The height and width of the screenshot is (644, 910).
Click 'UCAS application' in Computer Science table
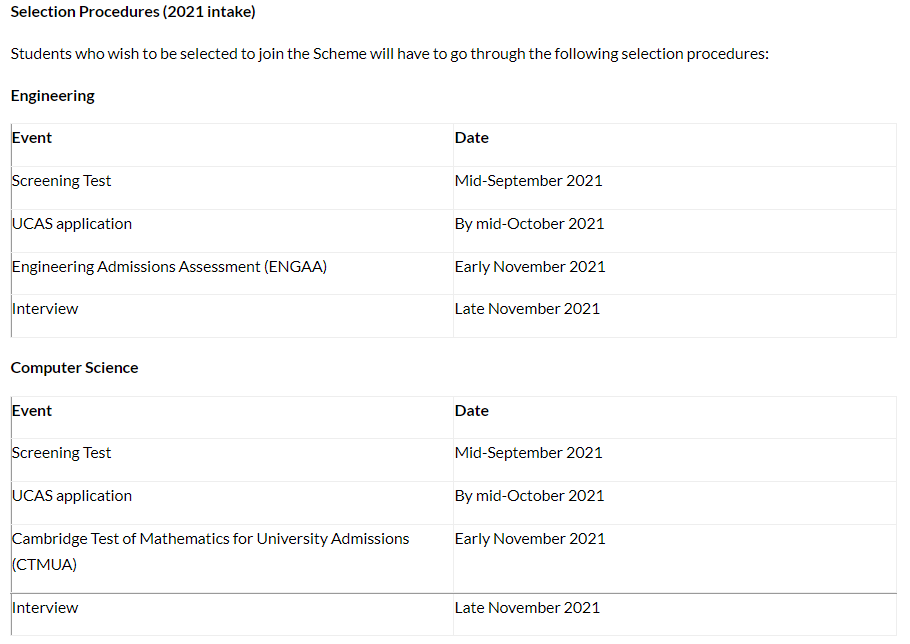pos(72,496)
